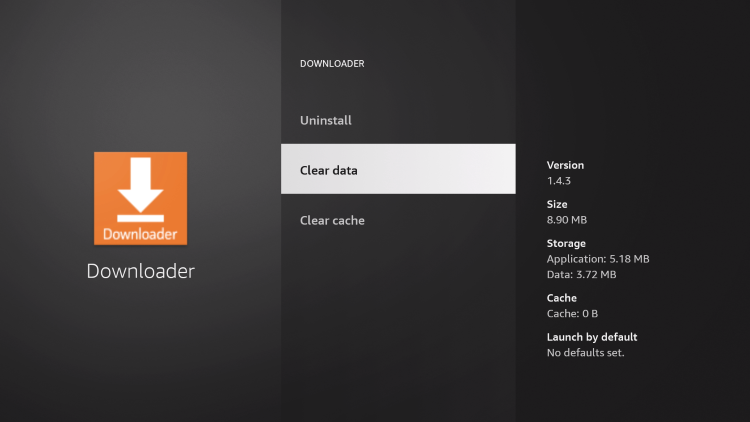Click Data: 3.72 MB entry
The image size is (750, 422).
point(582,275)
